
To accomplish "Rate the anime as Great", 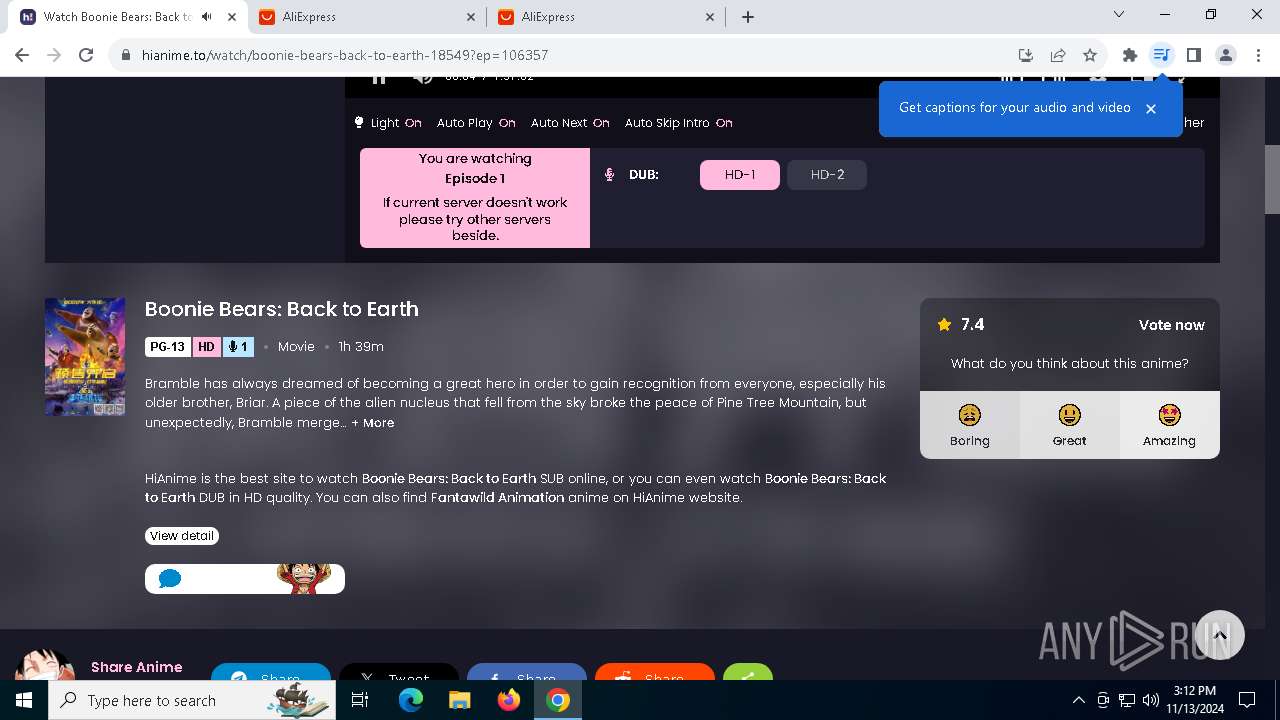I will coord(1069,425).
